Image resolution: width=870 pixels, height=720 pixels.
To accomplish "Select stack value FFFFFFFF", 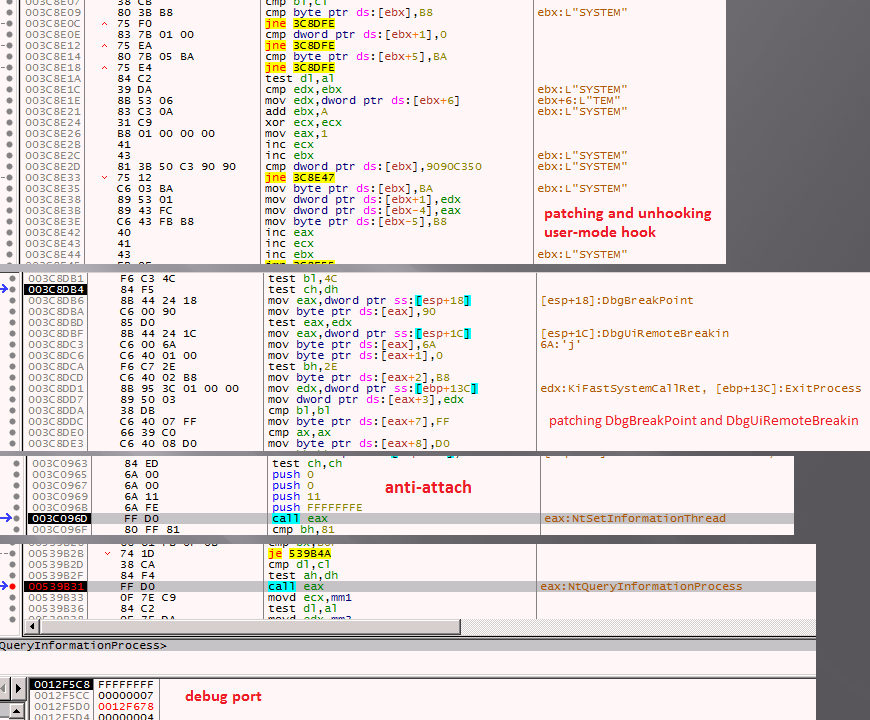I will (x=126, y=684).
